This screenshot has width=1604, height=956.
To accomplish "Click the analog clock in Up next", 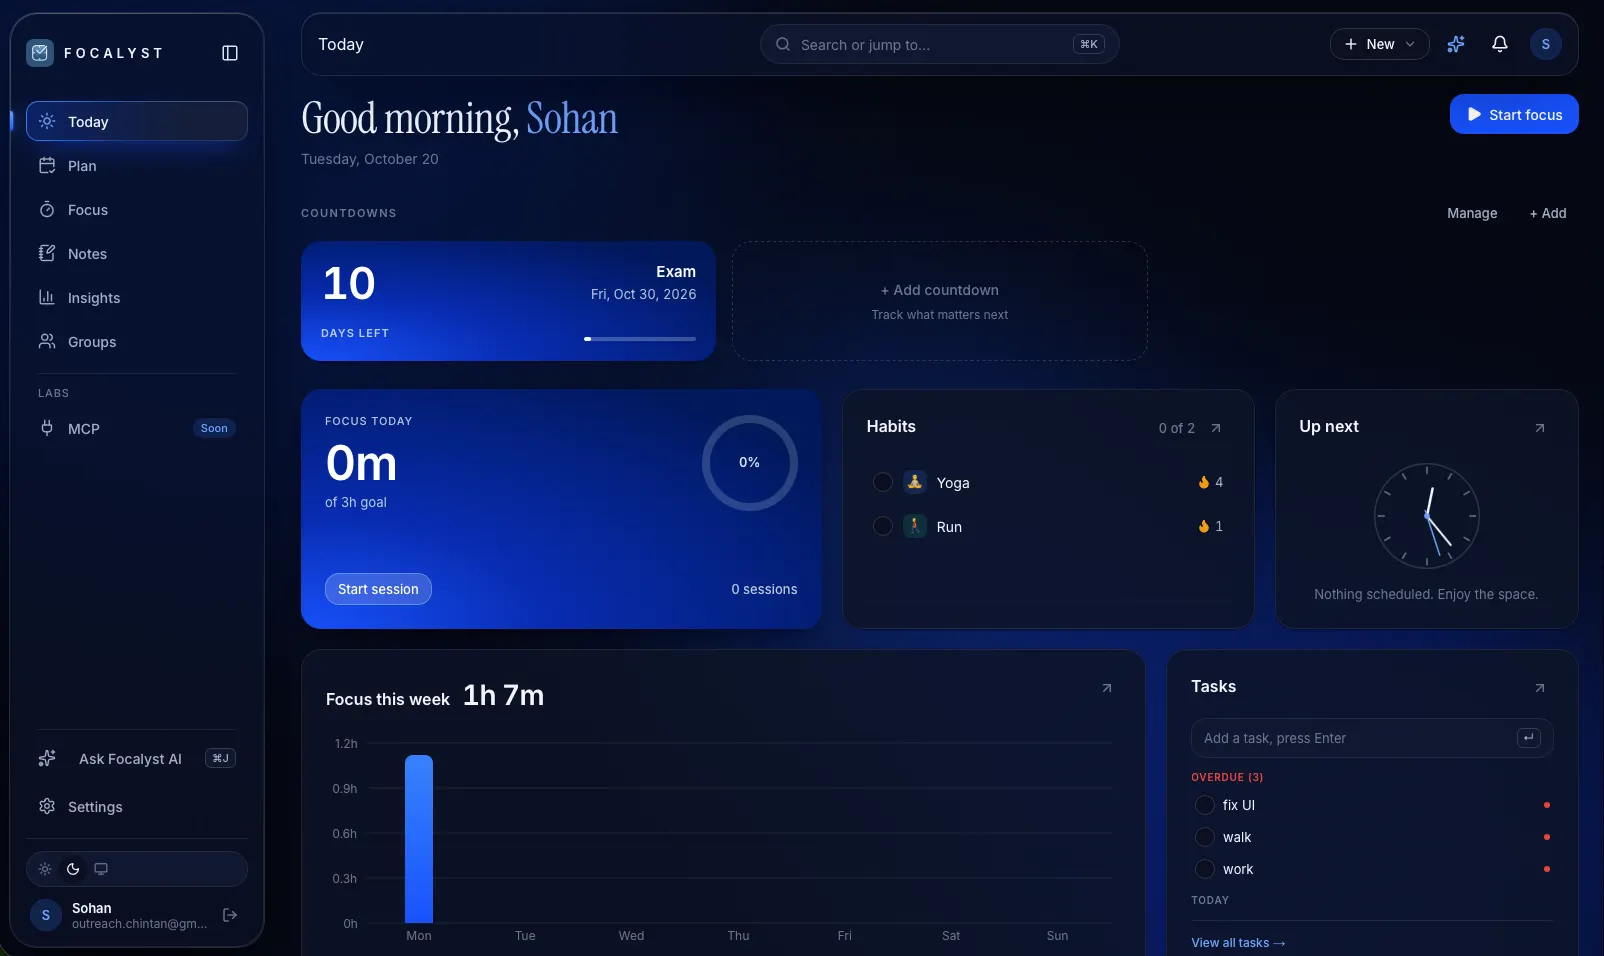I will tap(1426, 516).
